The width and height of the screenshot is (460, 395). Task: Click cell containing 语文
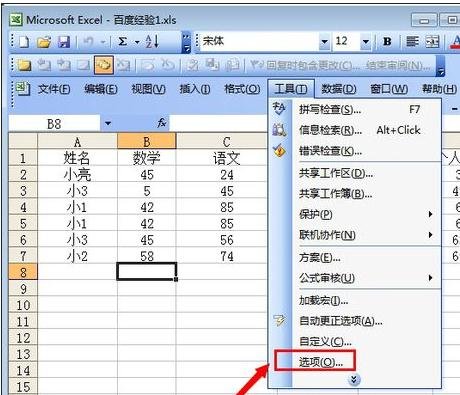[x=222, y=158]
